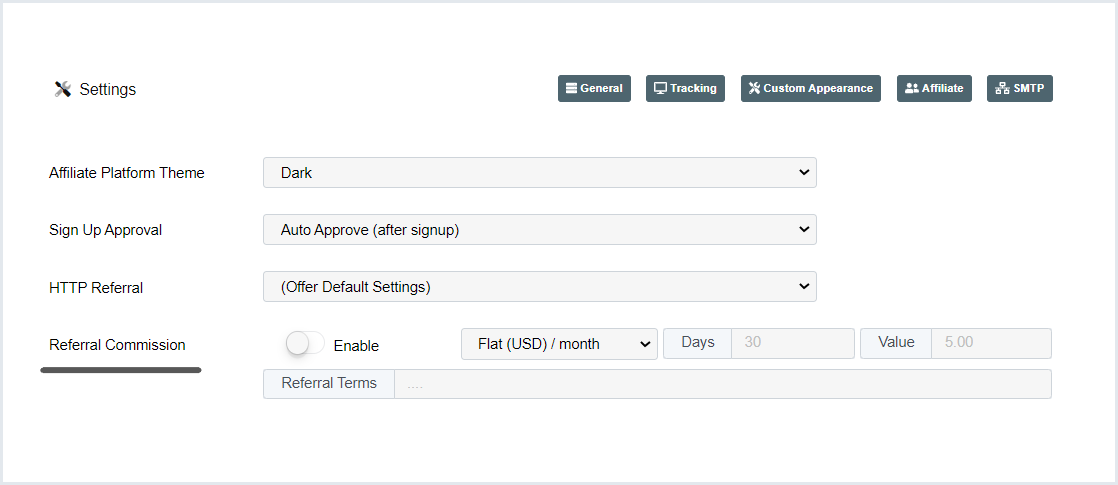Expand the Sign Up Approval dropdown
Viewport: 1118px width, 485px height.
[x=540, y=230]
